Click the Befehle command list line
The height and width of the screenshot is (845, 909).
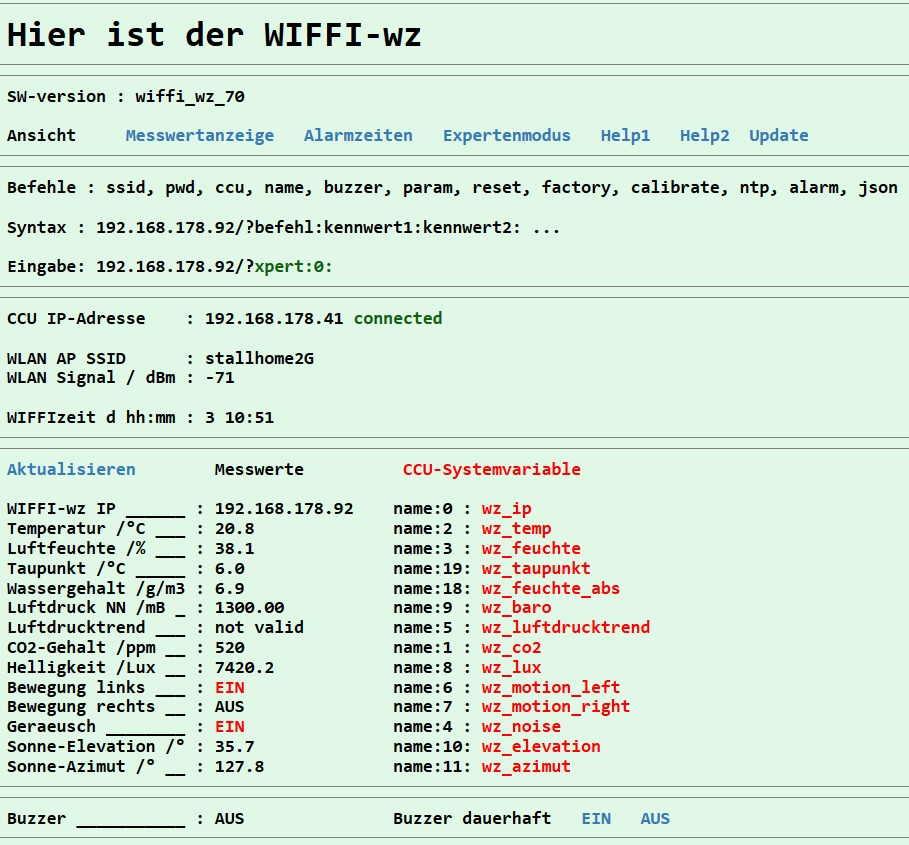452,188
